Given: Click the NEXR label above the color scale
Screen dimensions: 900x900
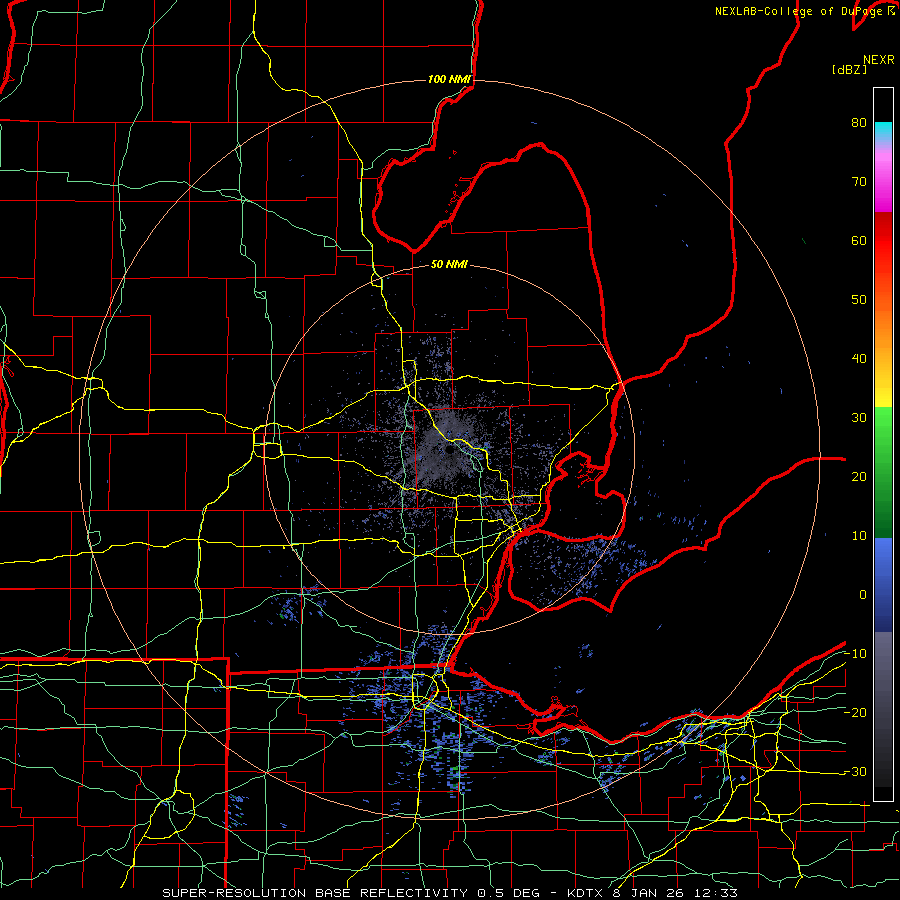Looking at the screenshot, I should (879, 60).
